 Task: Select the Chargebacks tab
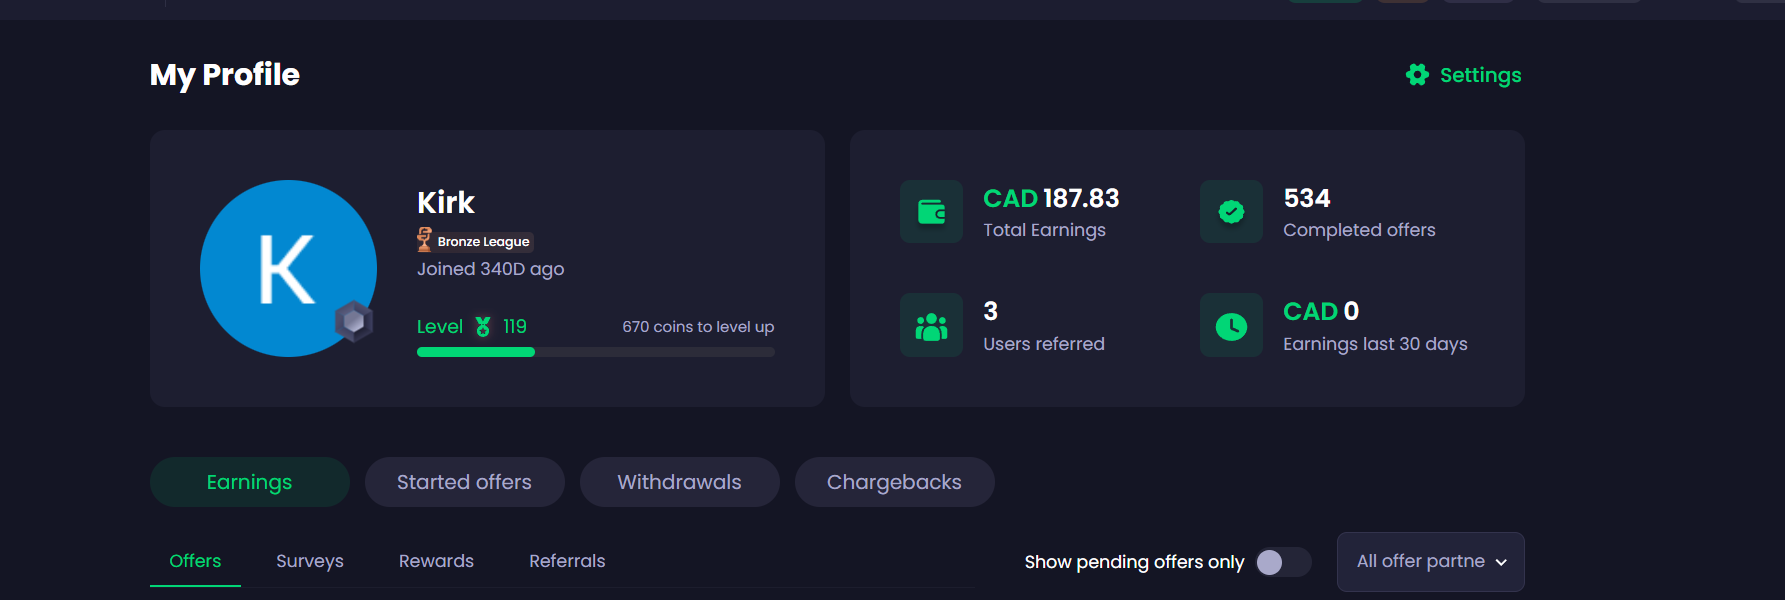pyautogui.click(x=894, y=482)
